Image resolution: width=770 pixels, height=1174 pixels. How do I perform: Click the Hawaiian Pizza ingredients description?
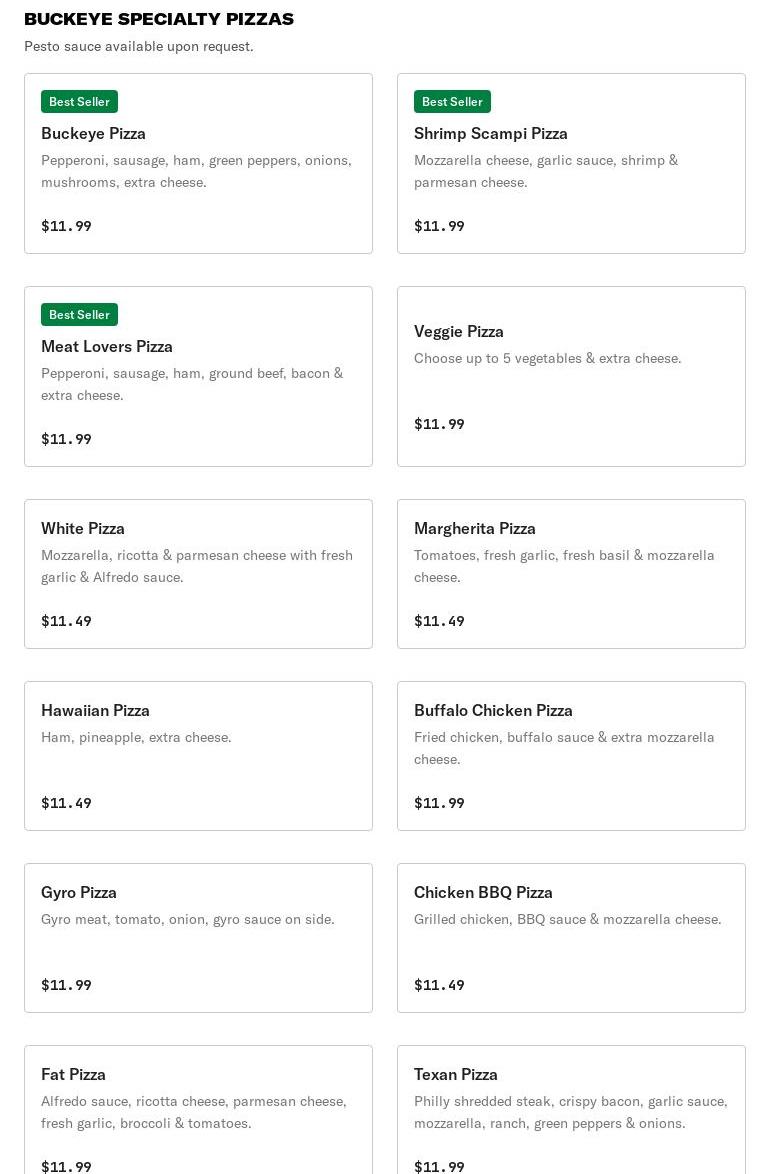coord(136,737)
